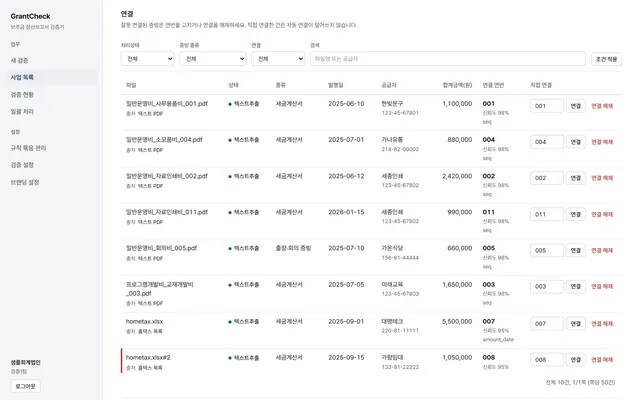
Task: Click the issue date 2026-01-15
Action: pyautogui.click(x=346, y=212)
